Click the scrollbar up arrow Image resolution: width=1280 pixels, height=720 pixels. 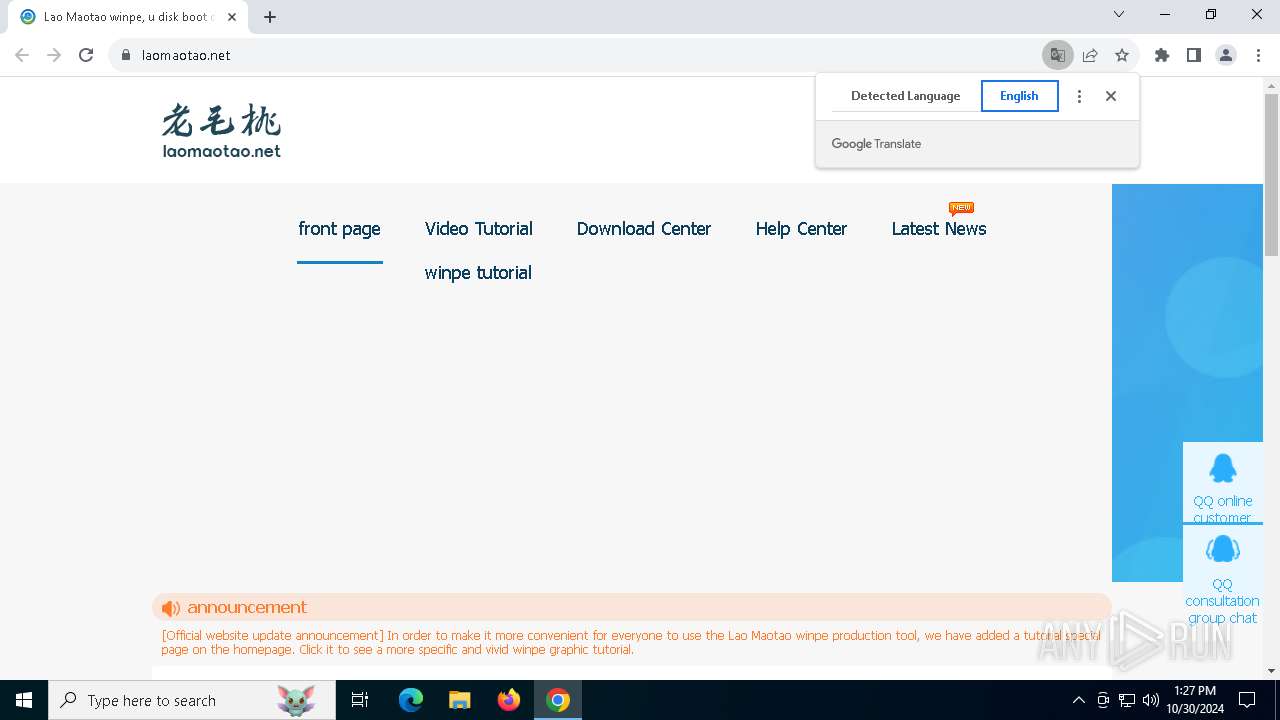tap(1271, 85)
